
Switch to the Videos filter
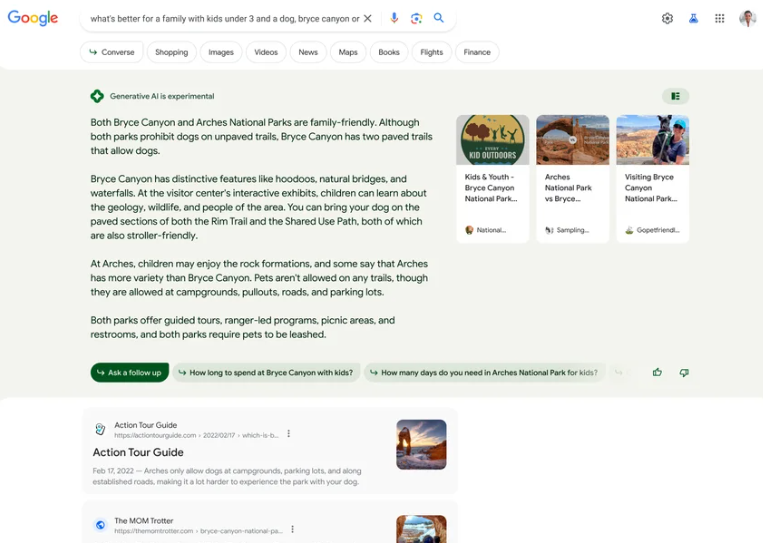(x=266, y=52)
